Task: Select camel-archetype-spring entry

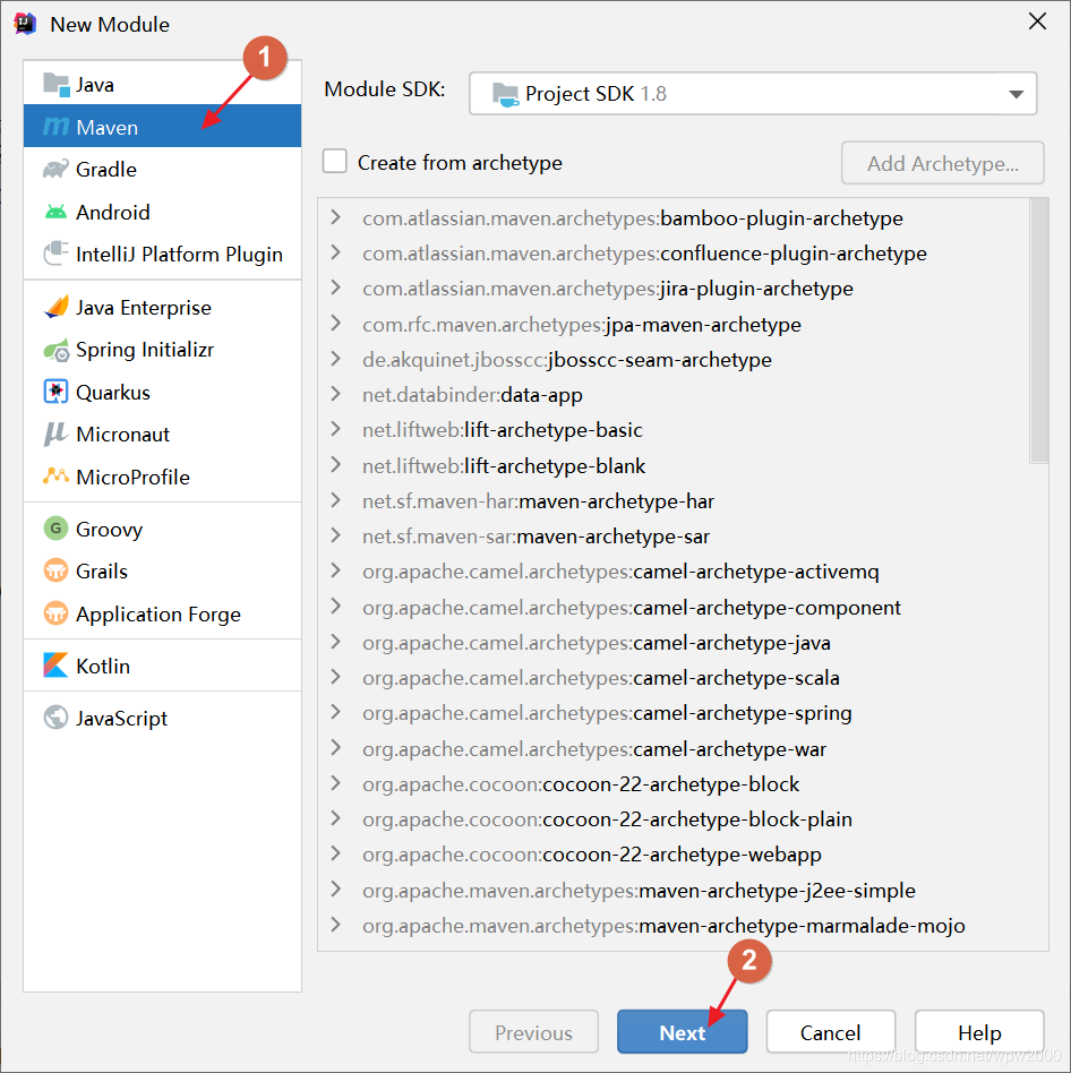Action: tap(607, 713)
